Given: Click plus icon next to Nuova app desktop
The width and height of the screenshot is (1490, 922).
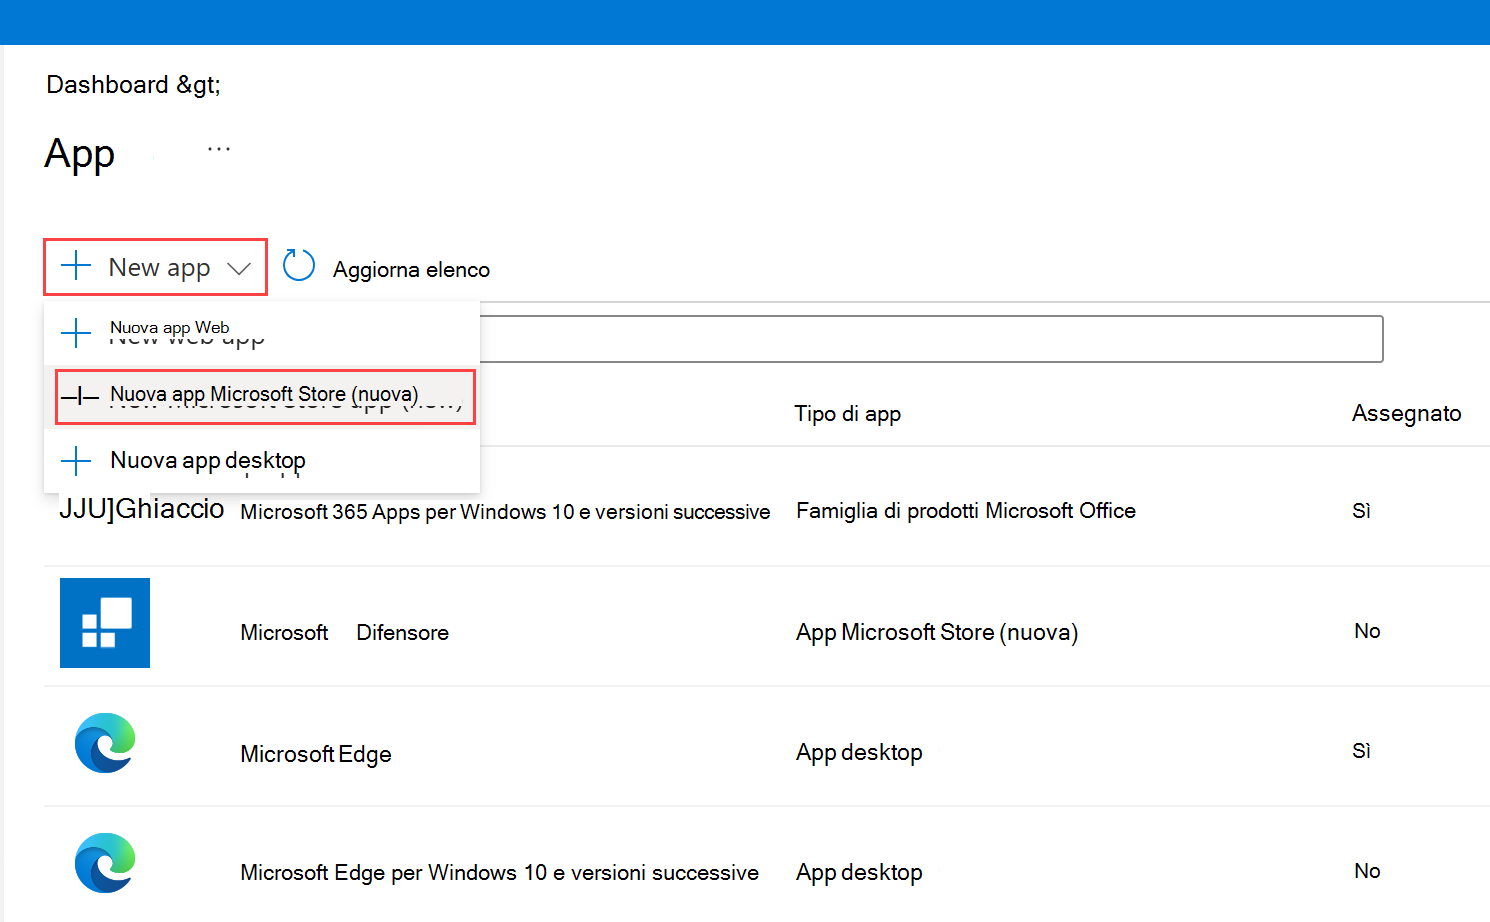Looking at the screenshot, I should coord(76,461).
